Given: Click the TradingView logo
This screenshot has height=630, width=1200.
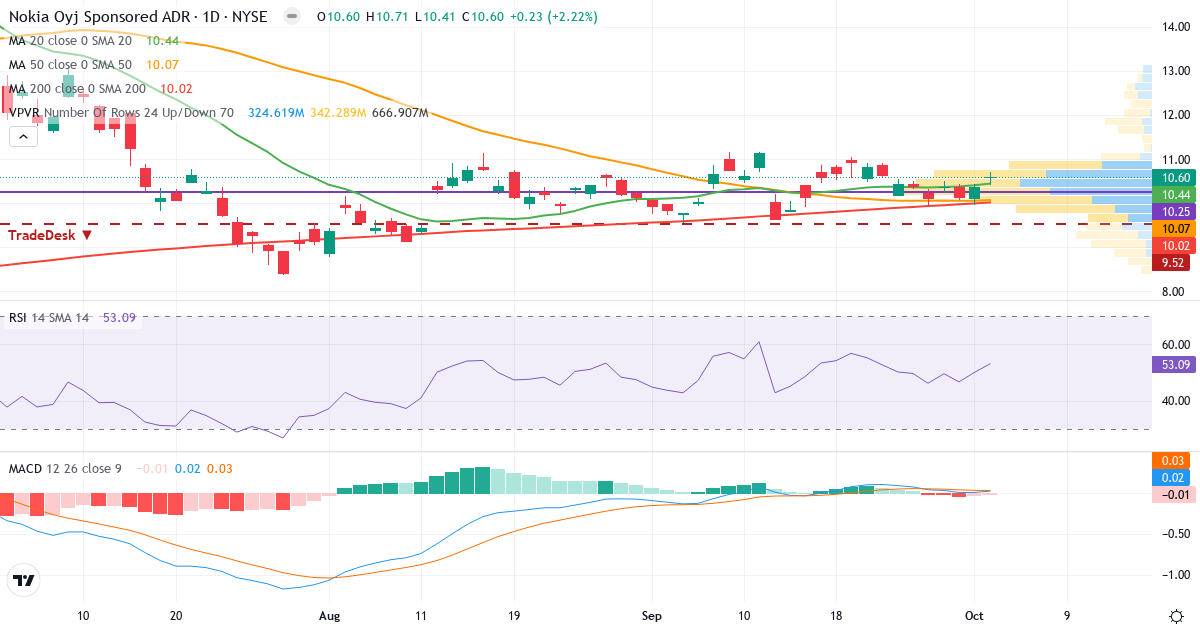Looking at the screenshot, I should [x=23, y=579].
